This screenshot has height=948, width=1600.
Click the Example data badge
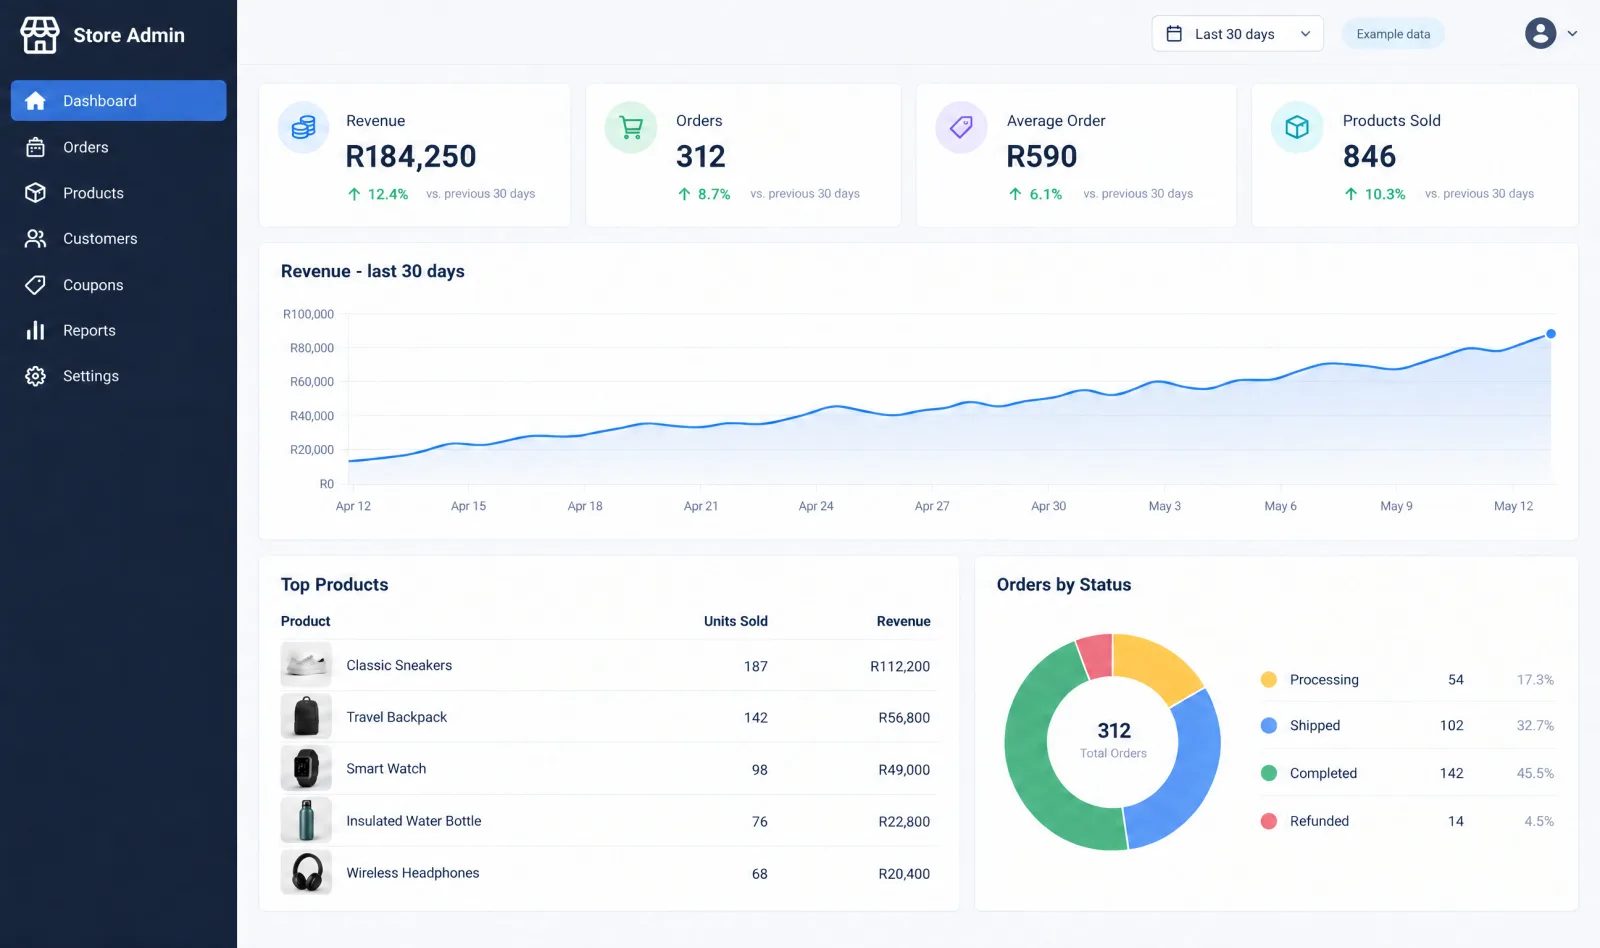[1393, 34]
